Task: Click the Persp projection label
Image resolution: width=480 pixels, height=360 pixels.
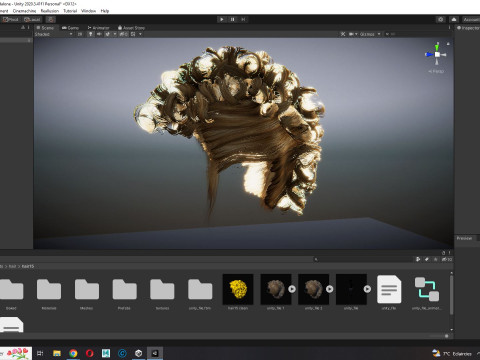Action: click(436, 71)
